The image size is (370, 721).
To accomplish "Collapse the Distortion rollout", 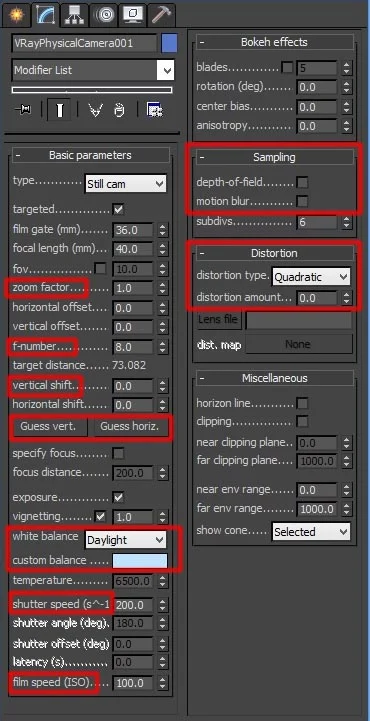I will click(275, 253).
